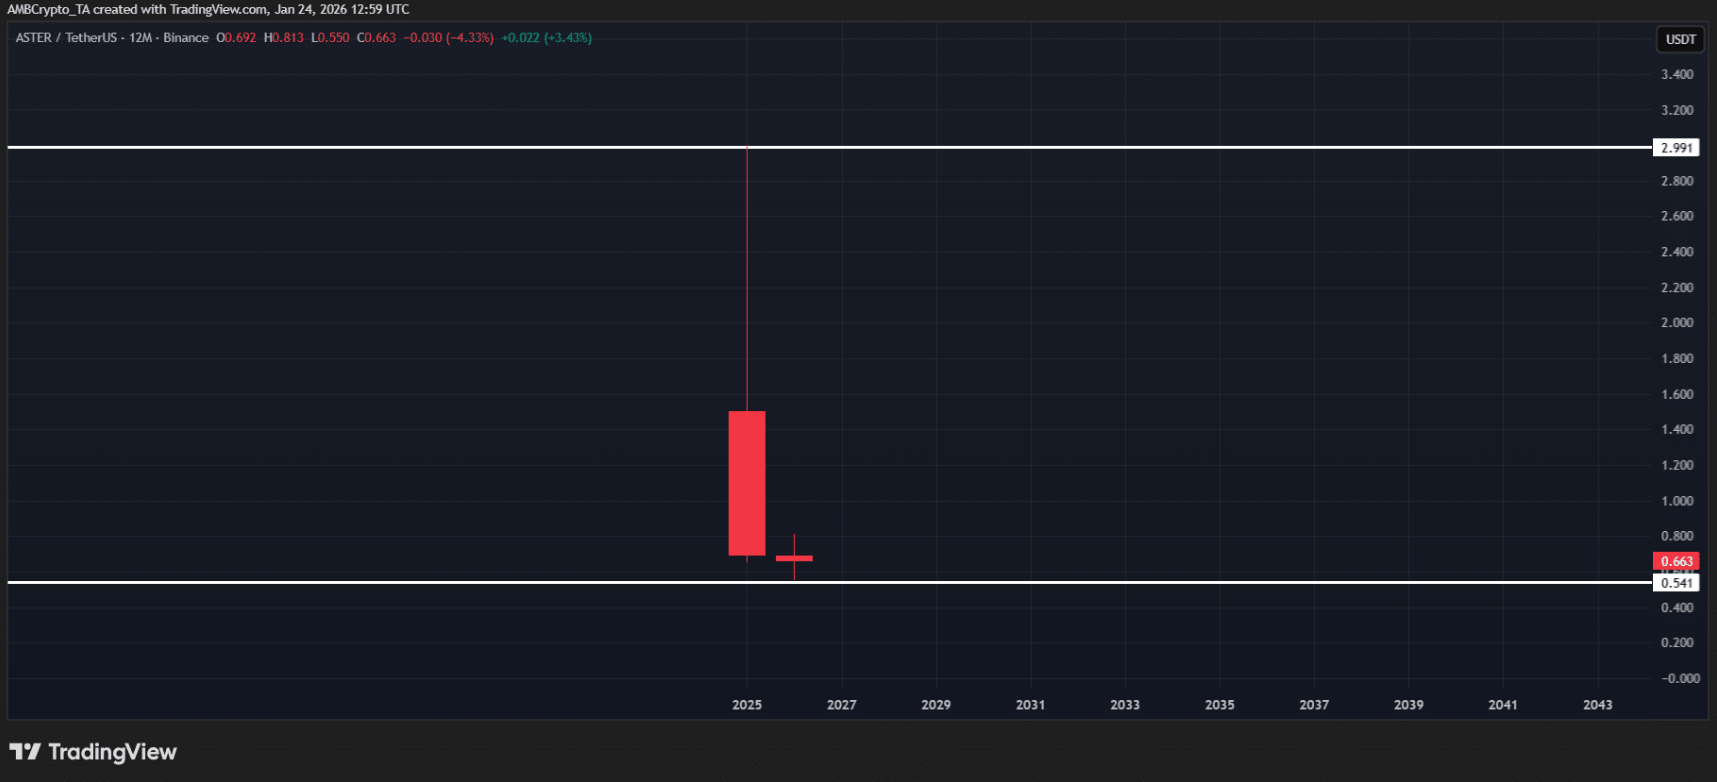Click the 2043 label on time axis

[x=1597, y=705]
